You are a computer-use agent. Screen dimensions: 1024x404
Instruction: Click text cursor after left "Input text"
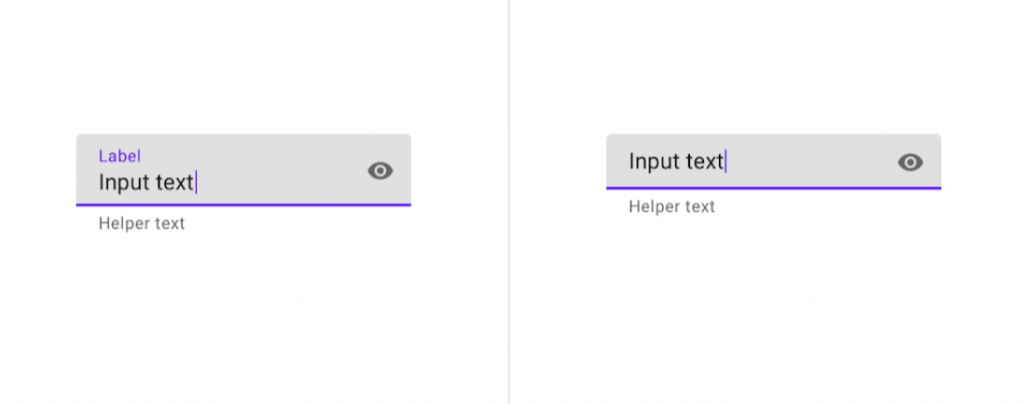click(196, 183)
